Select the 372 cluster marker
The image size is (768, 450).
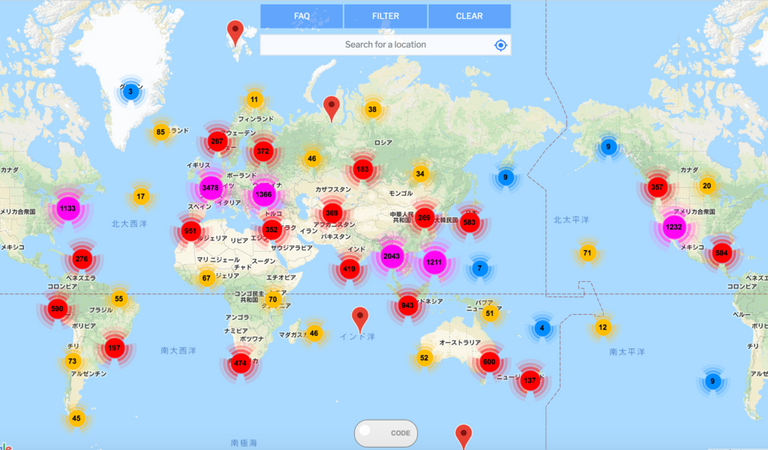coord(263,151)
